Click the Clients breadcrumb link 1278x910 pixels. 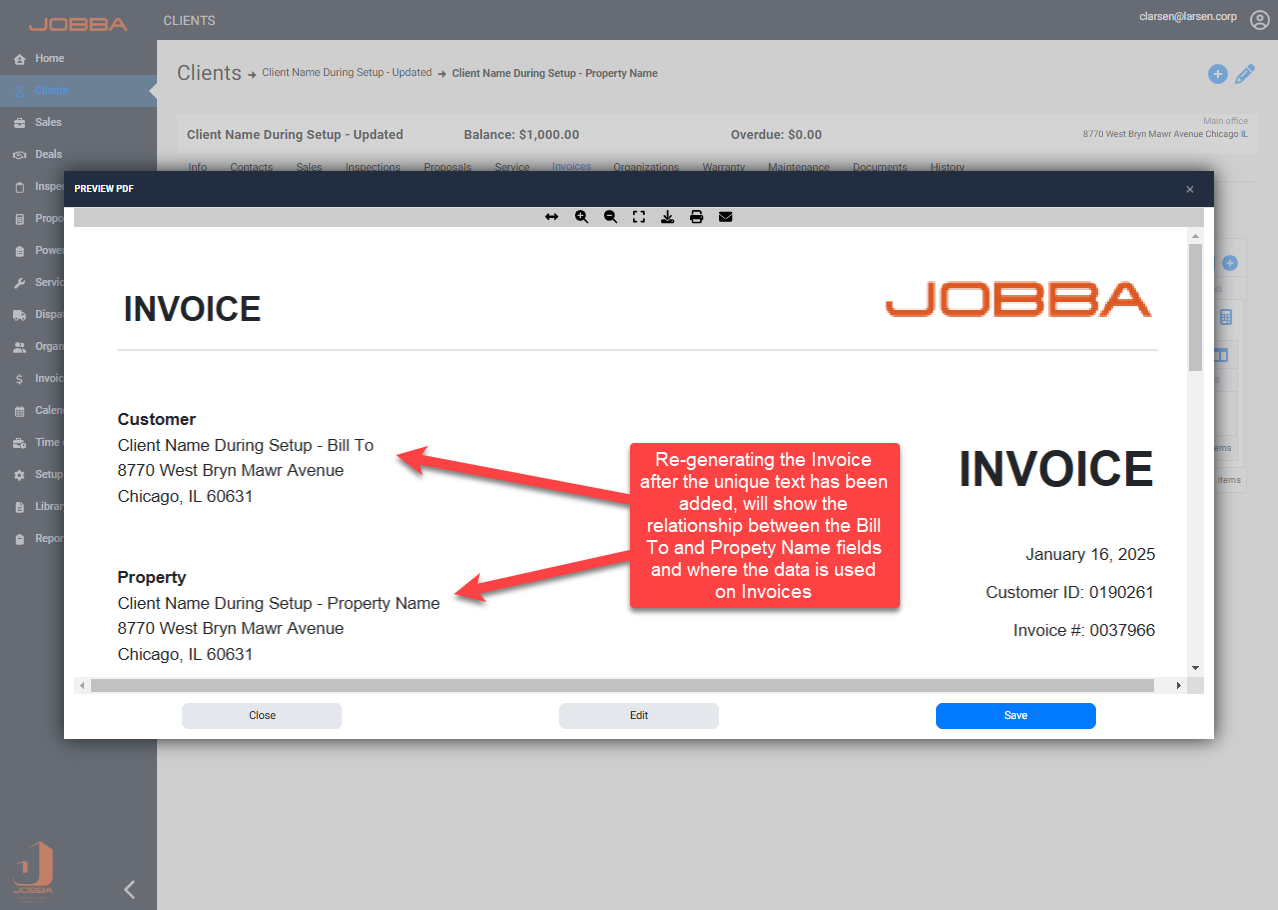tap(209, 73)
